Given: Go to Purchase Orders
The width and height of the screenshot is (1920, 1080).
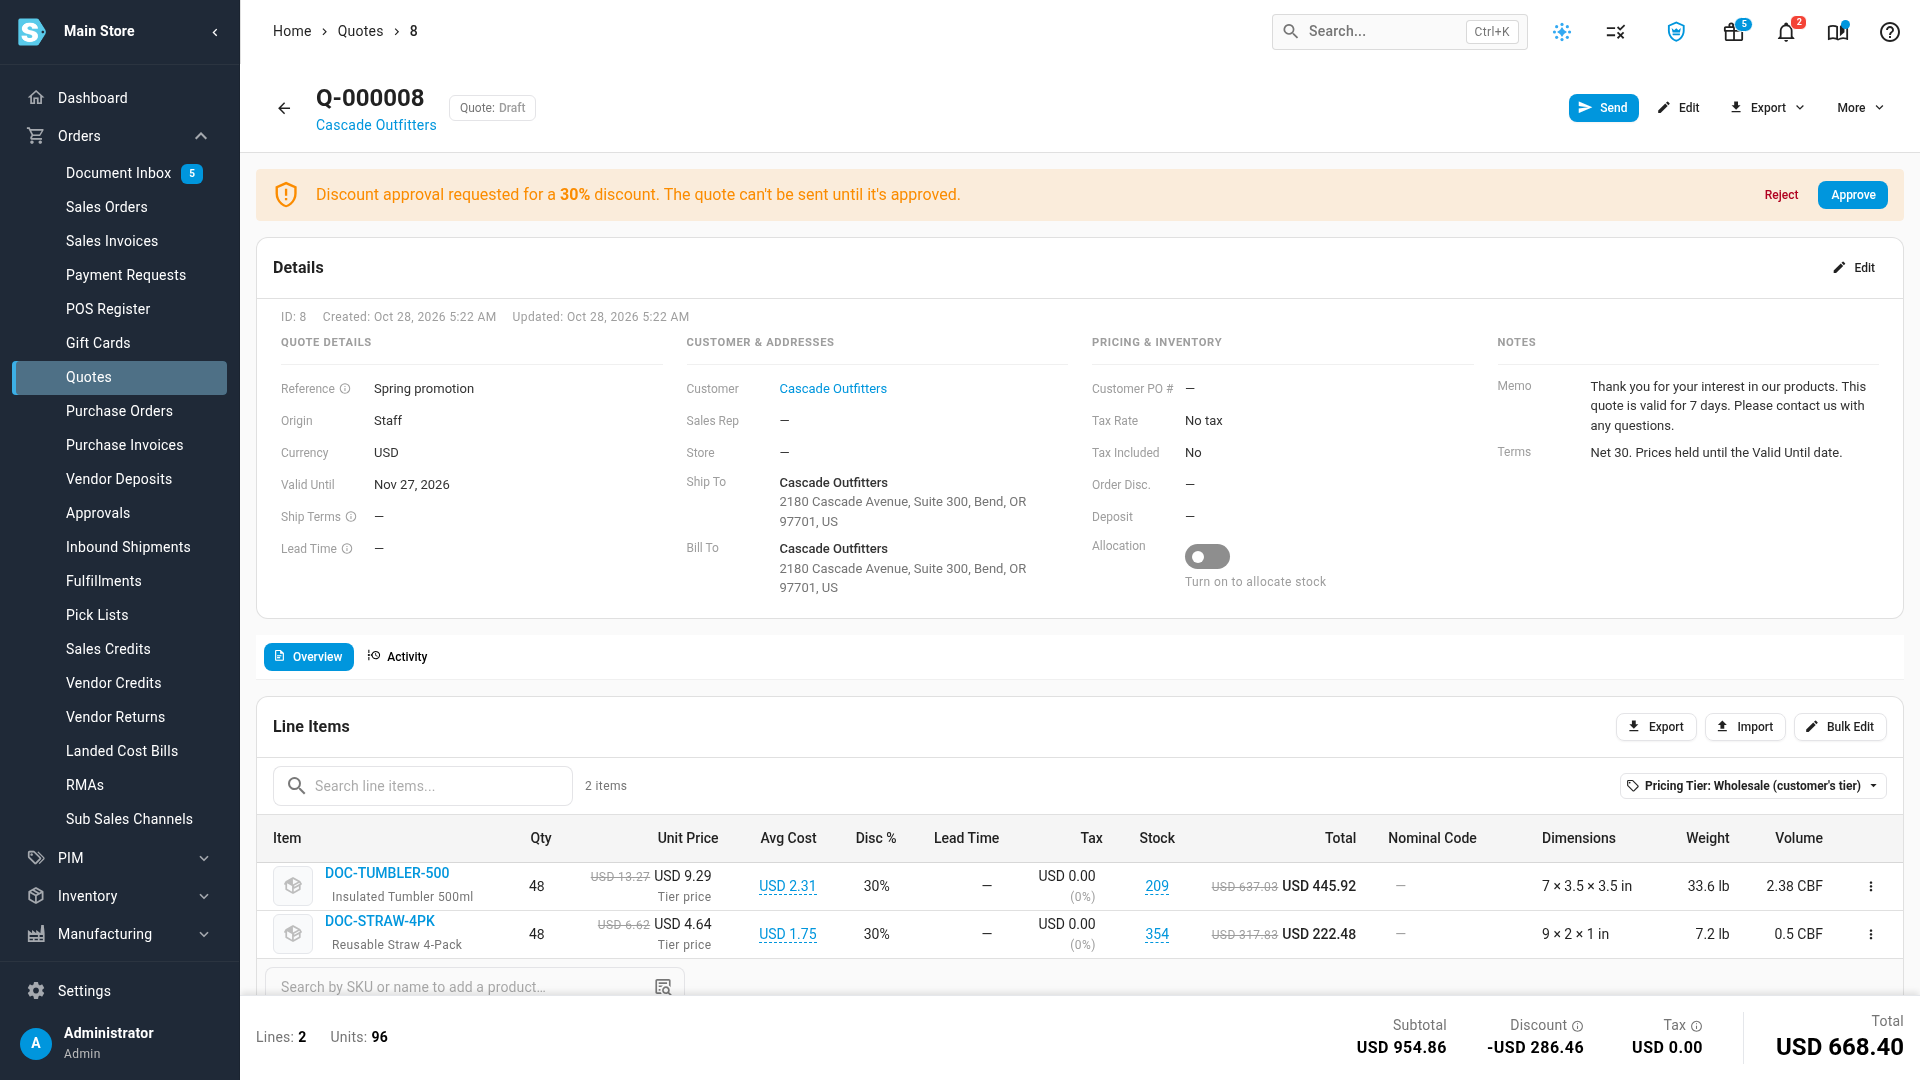Looking at the screenshot, I should (x=119, y=411).
